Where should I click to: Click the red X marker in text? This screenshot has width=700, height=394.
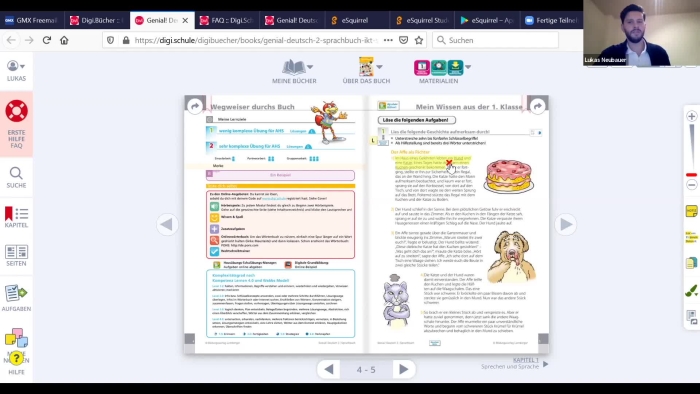[x=449, y=163]
